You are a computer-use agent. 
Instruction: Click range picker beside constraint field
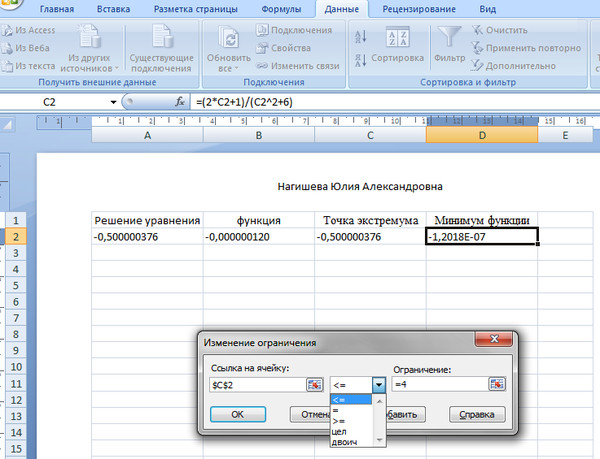497,384
